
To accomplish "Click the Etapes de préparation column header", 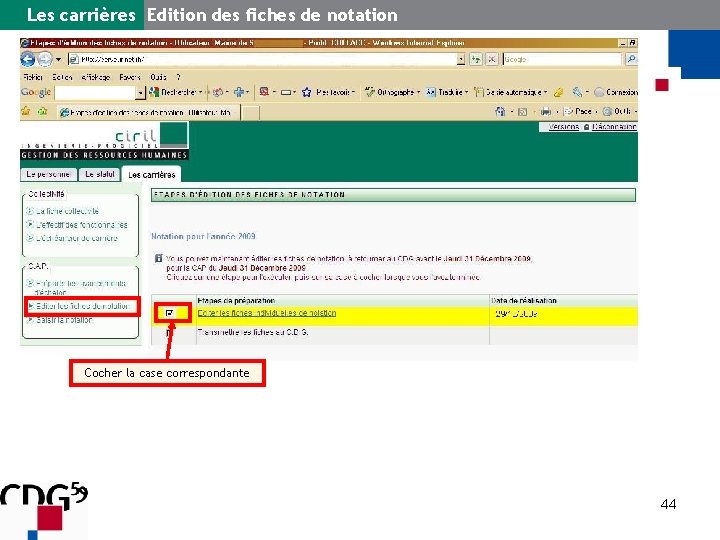I will coord(236,301).
